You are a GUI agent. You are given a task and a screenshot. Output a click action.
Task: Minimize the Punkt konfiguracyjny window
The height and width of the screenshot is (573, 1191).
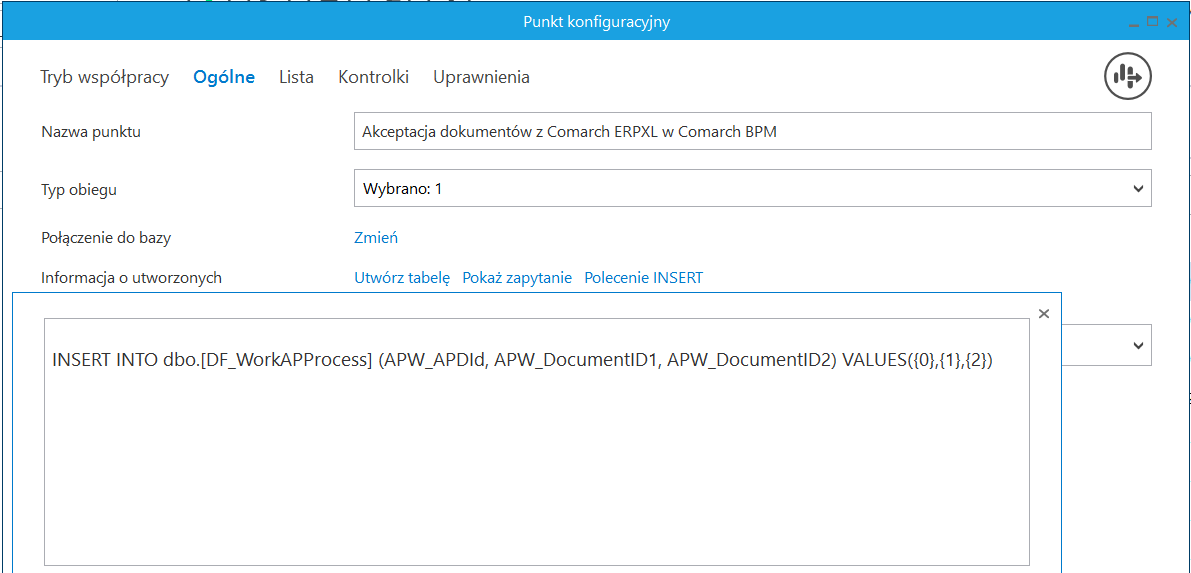tap(1135, 22)
